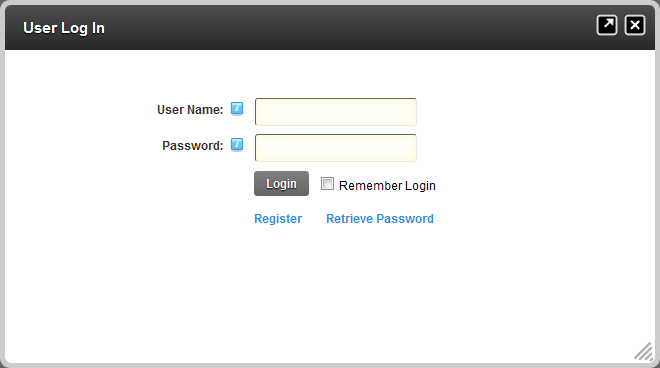Click the Password help icon
Viewport: 660px width, 368px height.
coord(237,144)
